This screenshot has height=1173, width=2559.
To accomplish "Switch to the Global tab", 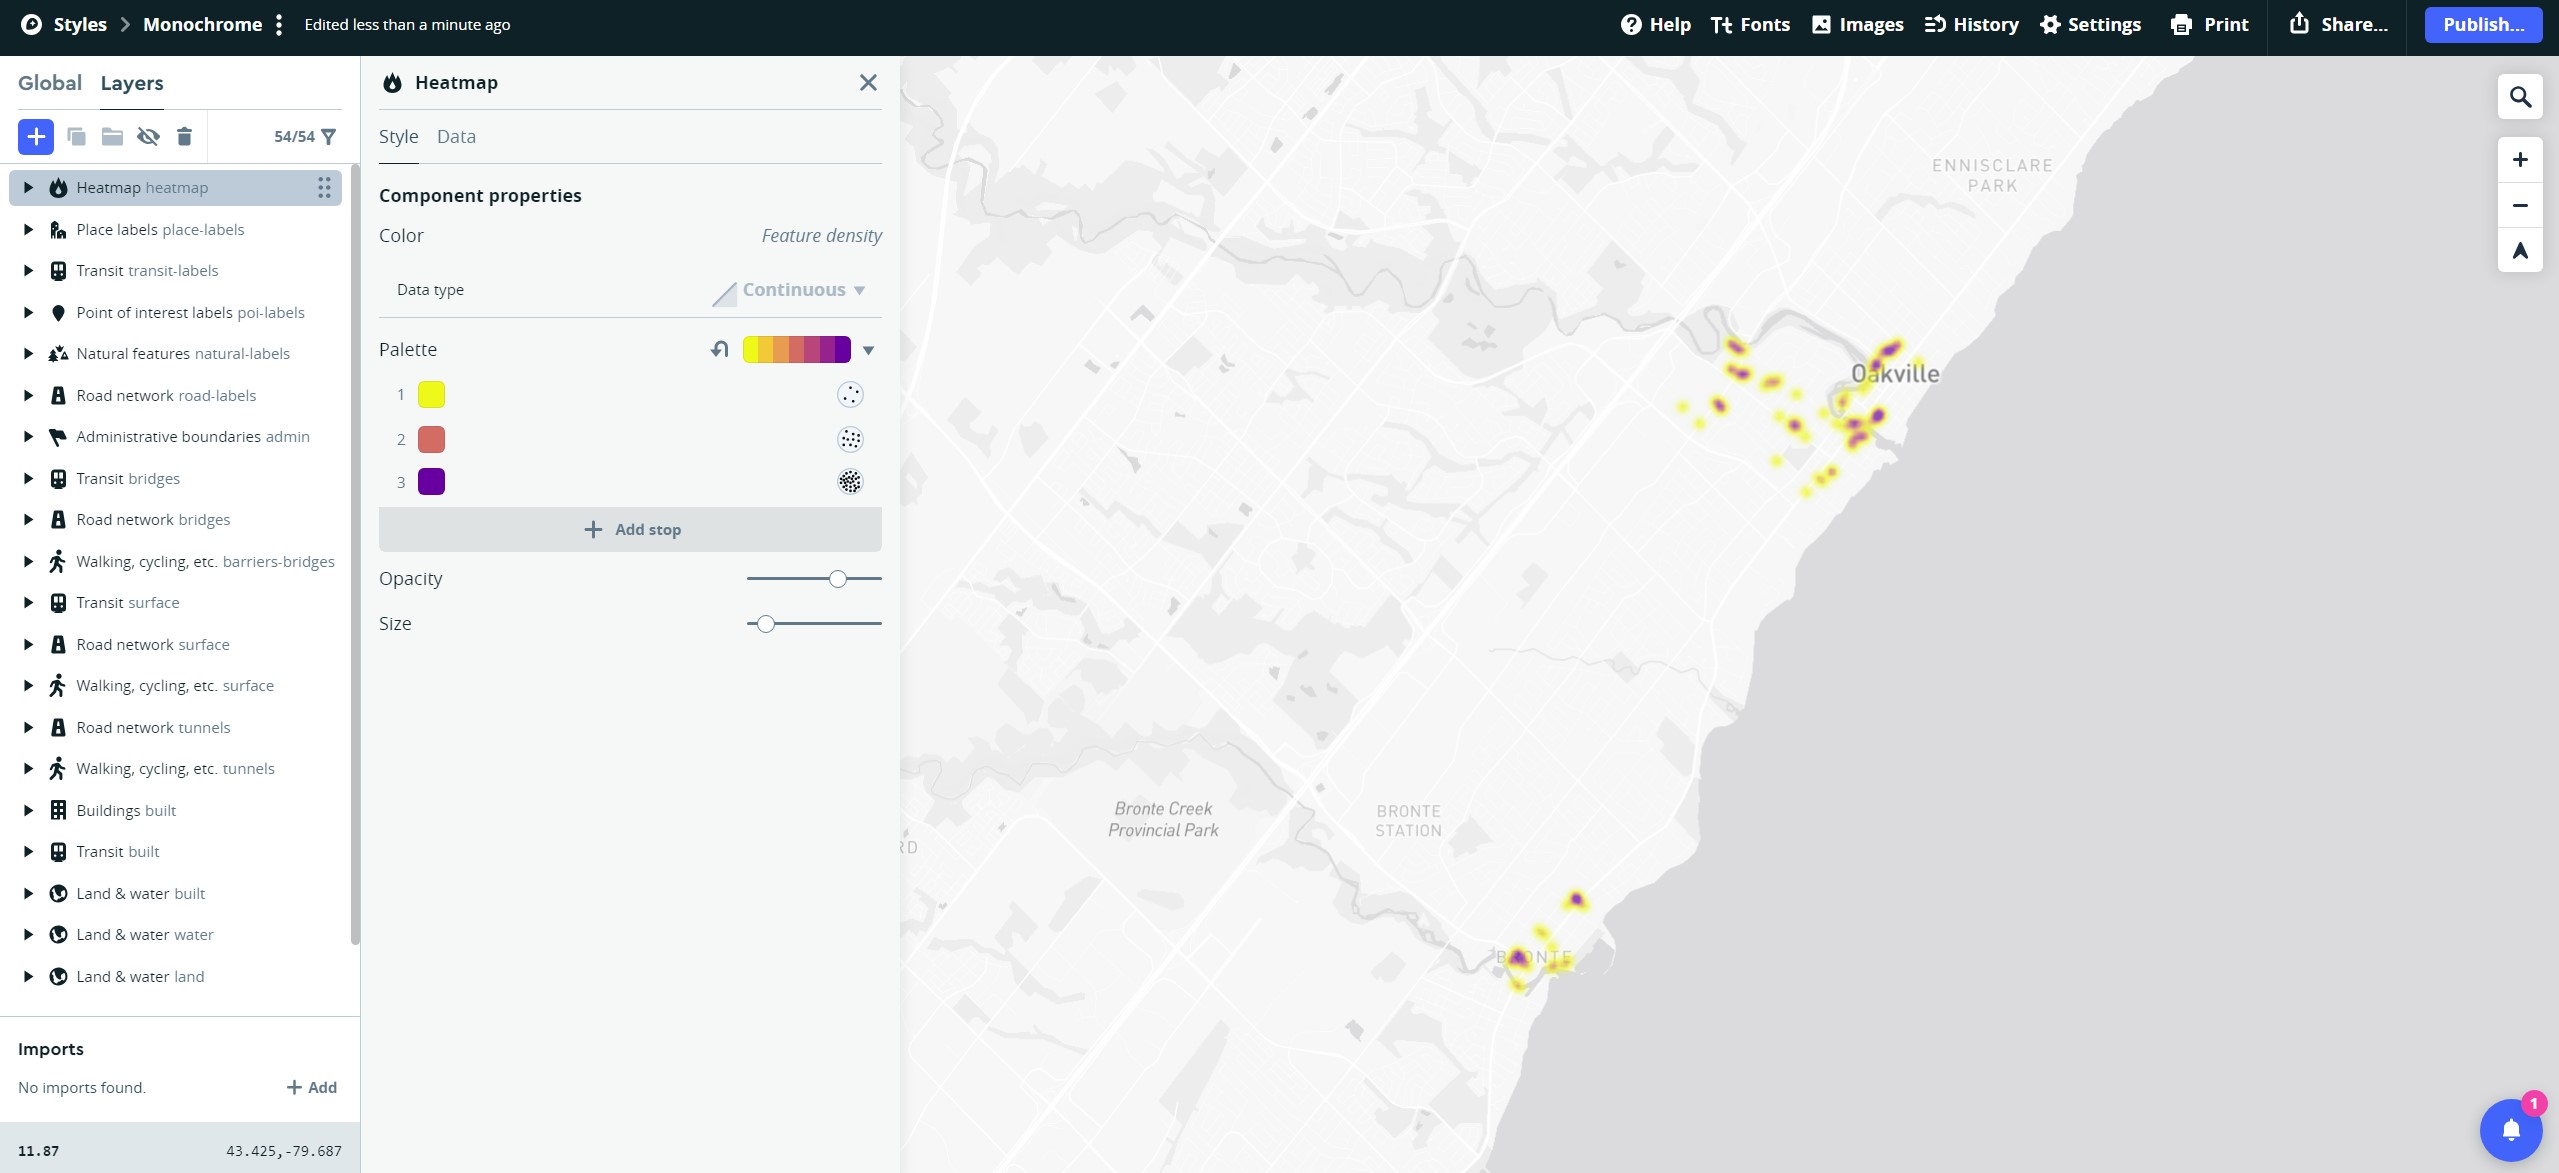I will coord(50,83).
